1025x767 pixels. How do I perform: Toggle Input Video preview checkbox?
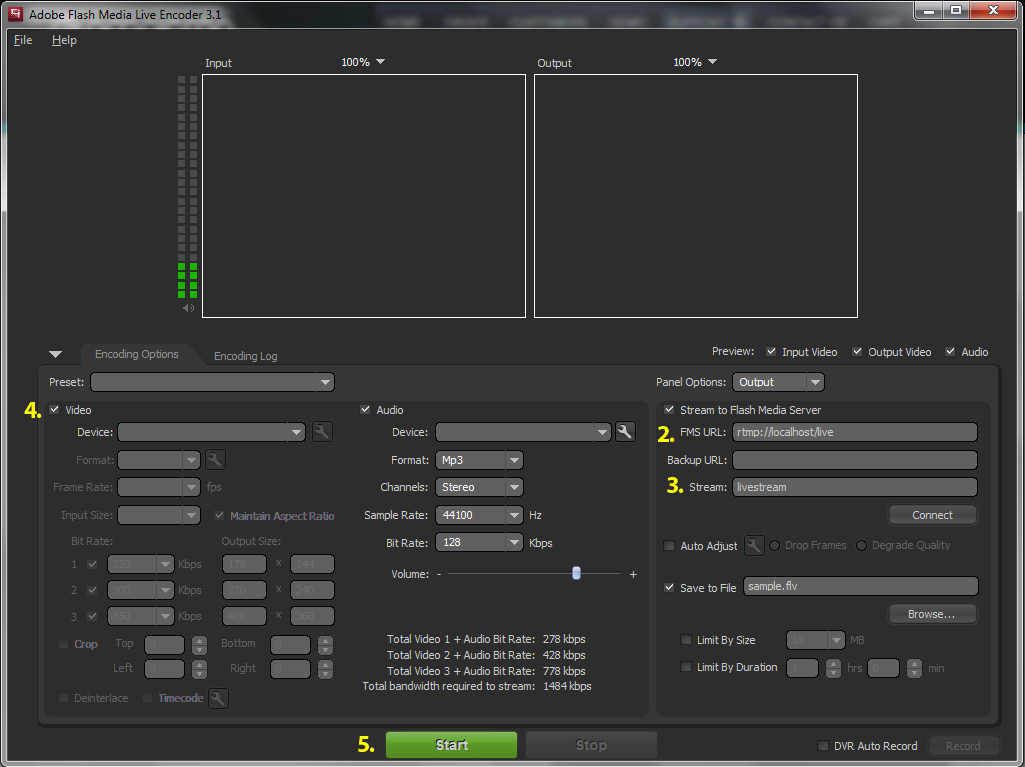(771, 352)
